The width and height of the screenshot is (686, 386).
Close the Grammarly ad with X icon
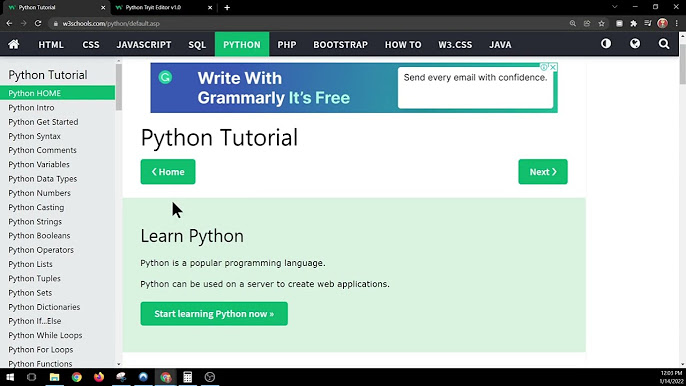click(553, 67)
